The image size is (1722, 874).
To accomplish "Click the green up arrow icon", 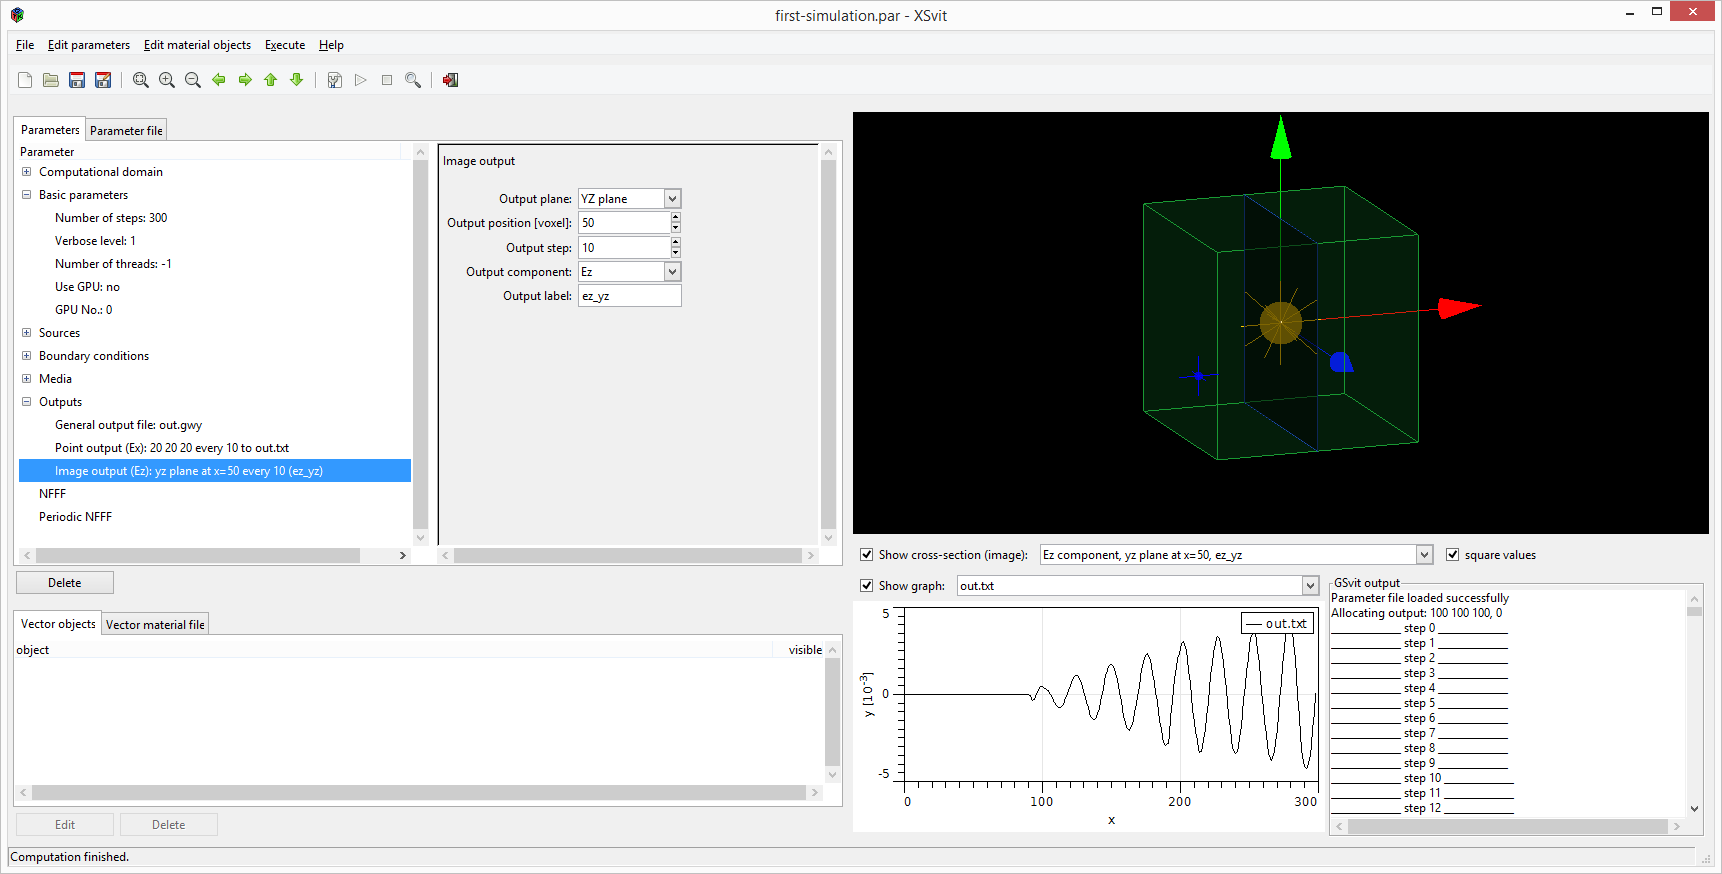I will click(270, 80).
